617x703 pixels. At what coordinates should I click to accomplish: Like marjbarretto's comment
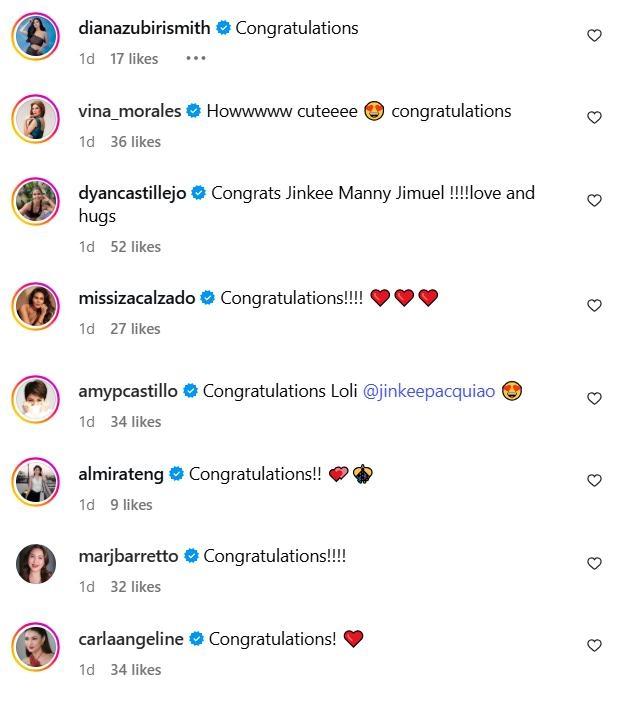(594, 564)
